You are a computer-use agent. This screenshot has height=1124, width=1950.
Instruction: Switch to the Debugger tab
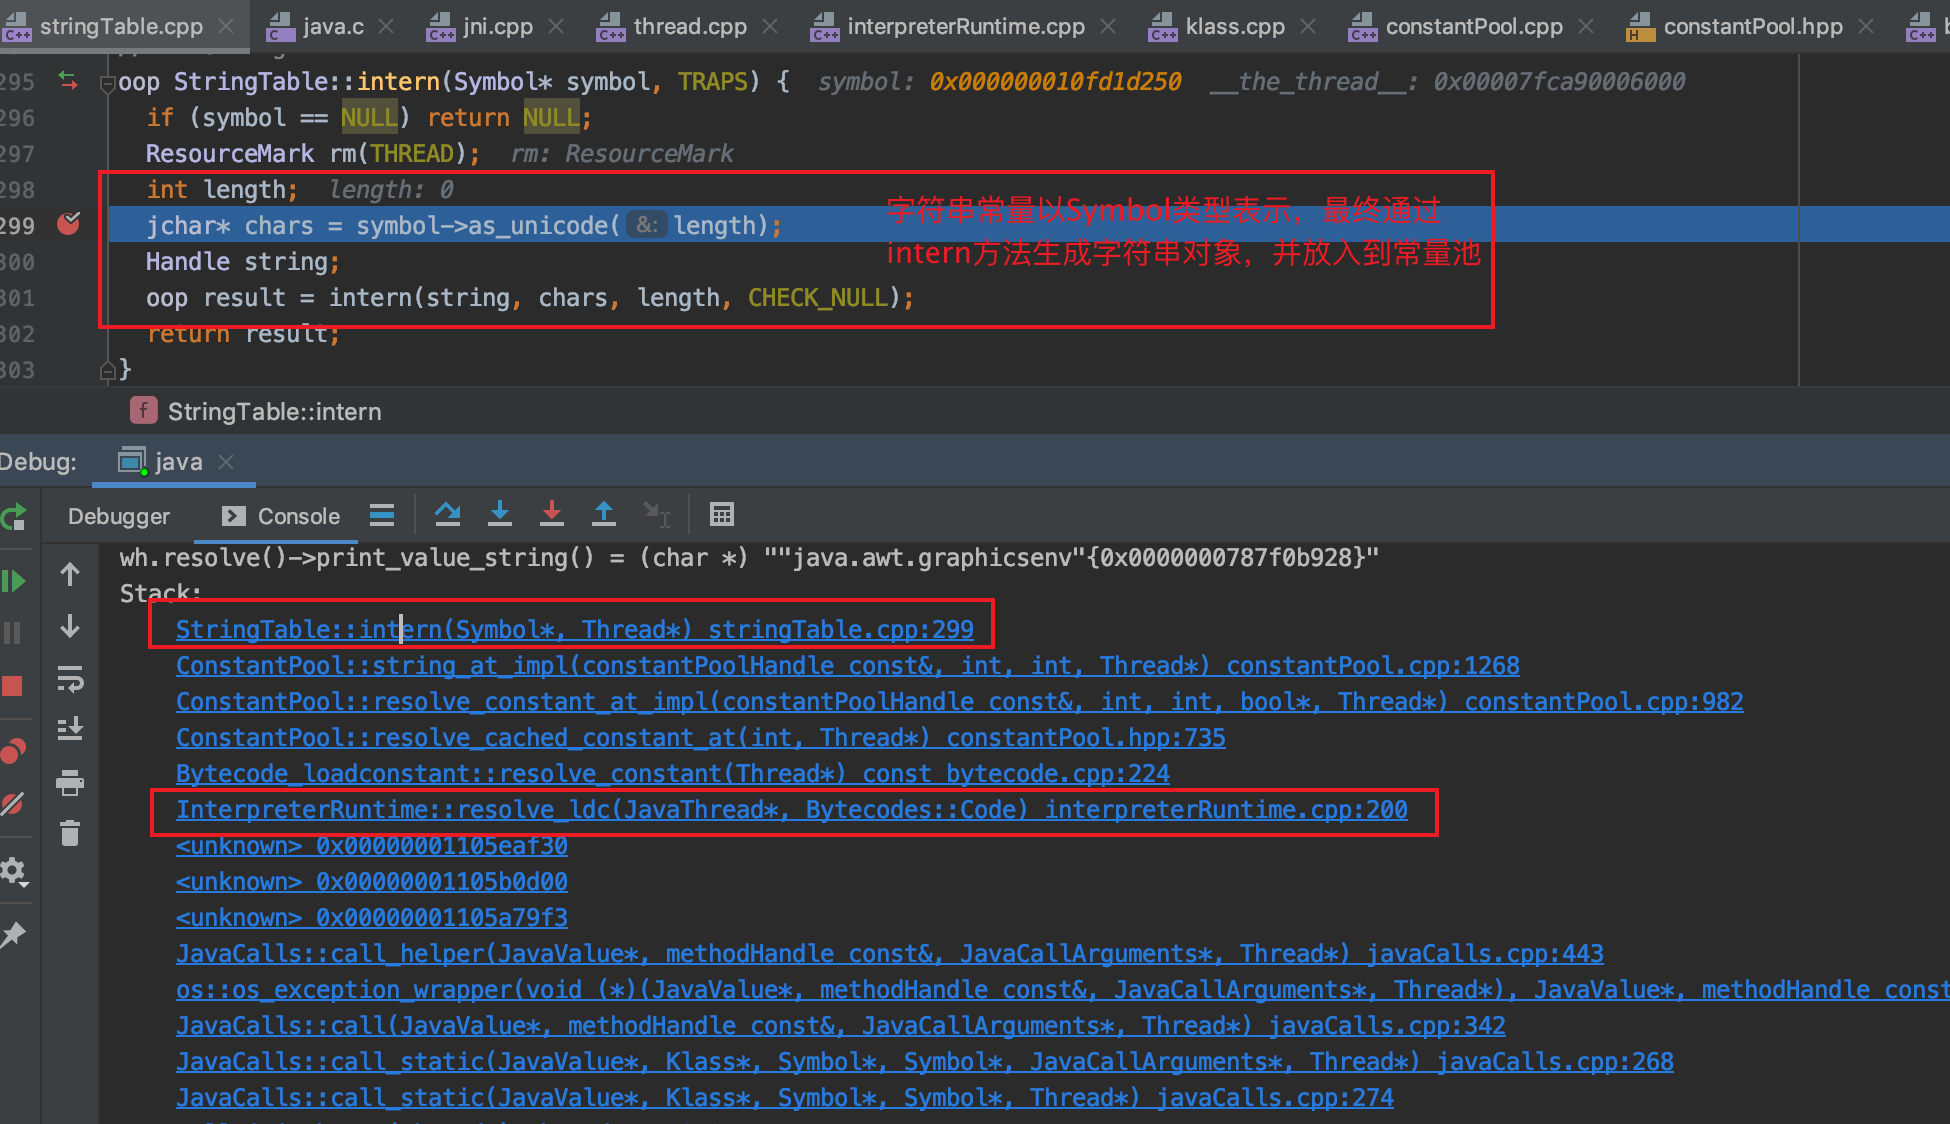pos(118,516)
